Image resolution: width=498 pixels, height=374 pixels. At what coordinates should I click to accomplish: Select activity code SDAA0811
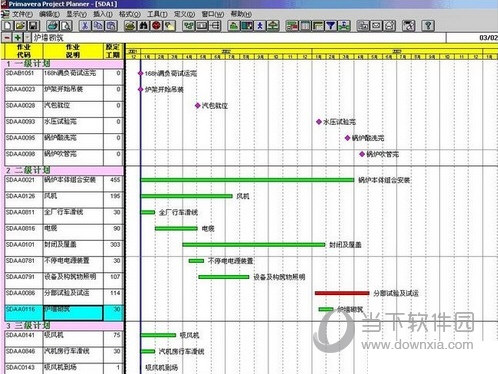[20, 212]
